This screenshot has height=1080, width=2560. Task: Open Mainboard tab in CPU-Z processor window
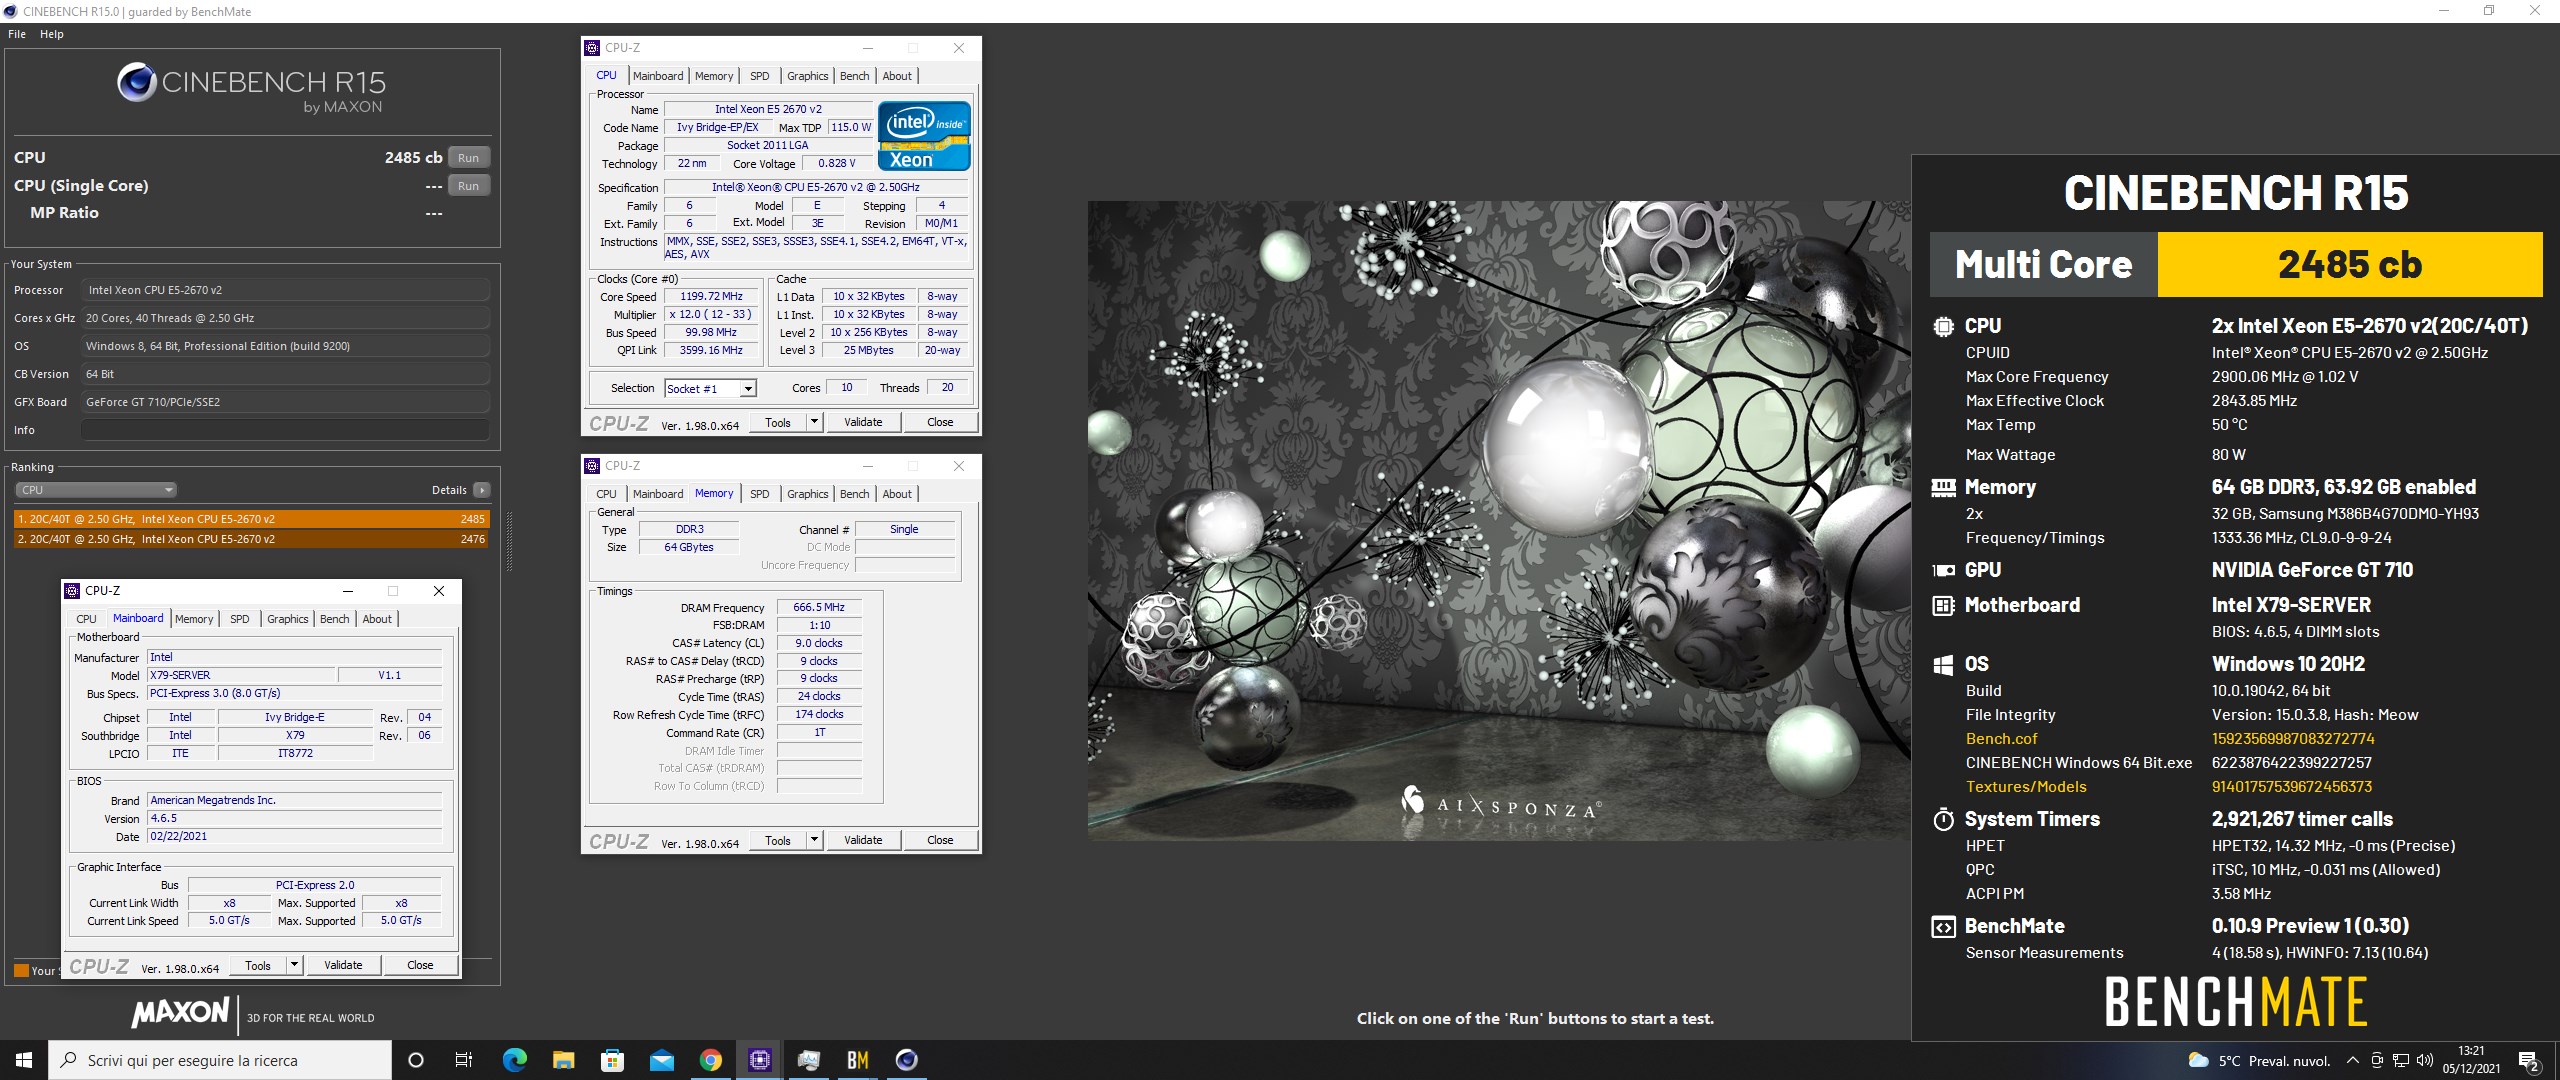pos(658,76)
